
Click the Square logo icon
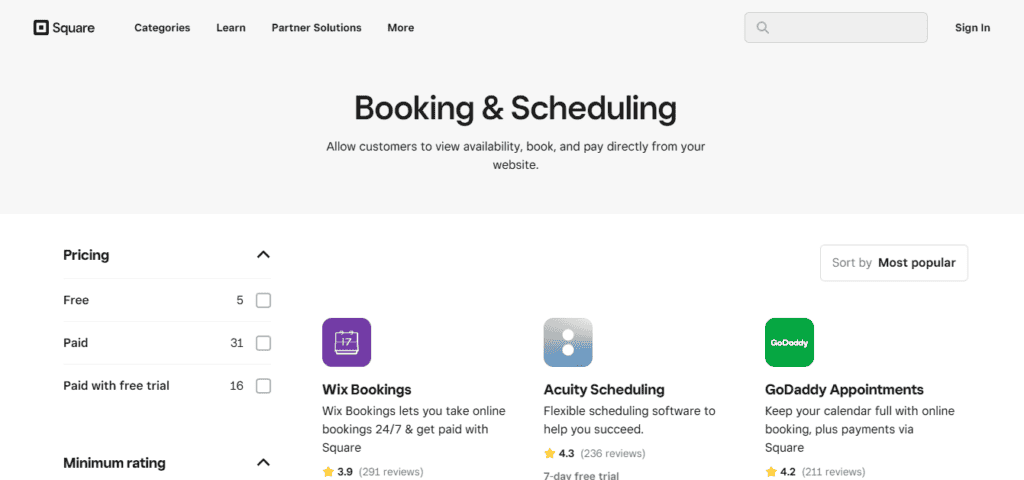point(41,27)
